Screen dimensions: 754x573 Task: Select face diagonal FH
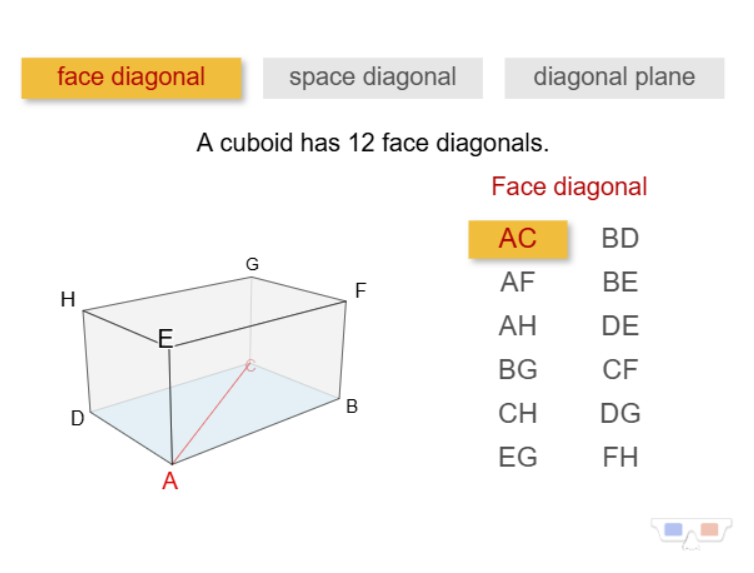620,458
